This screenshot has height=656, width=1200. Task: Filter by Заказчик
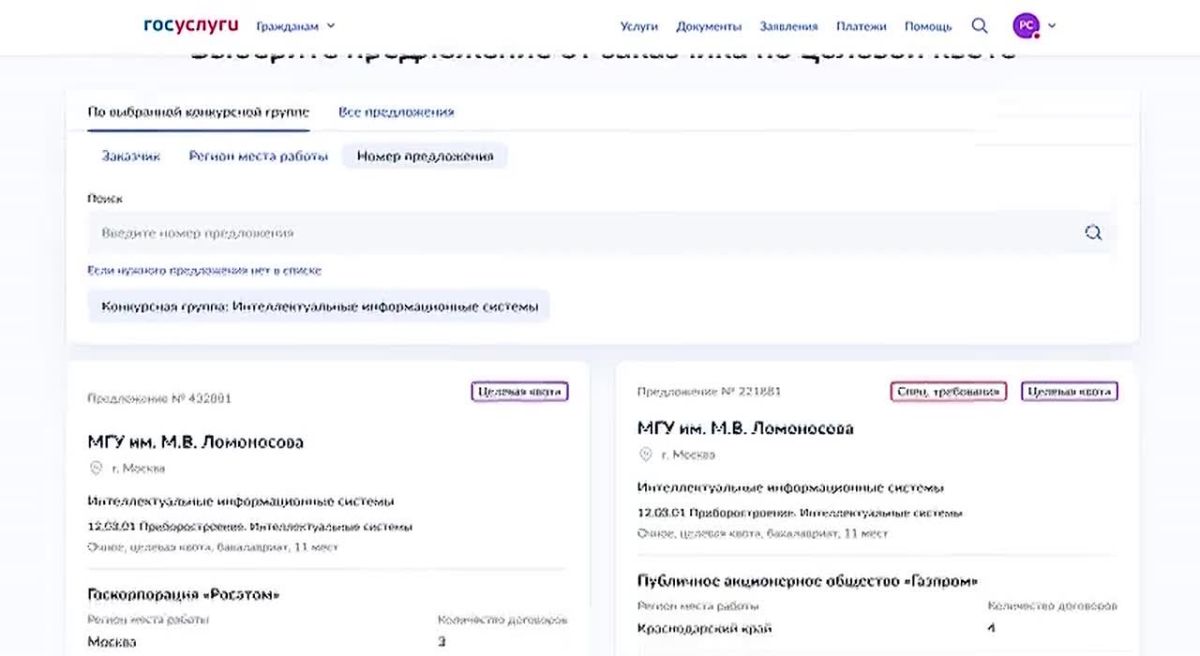(131, 156)
